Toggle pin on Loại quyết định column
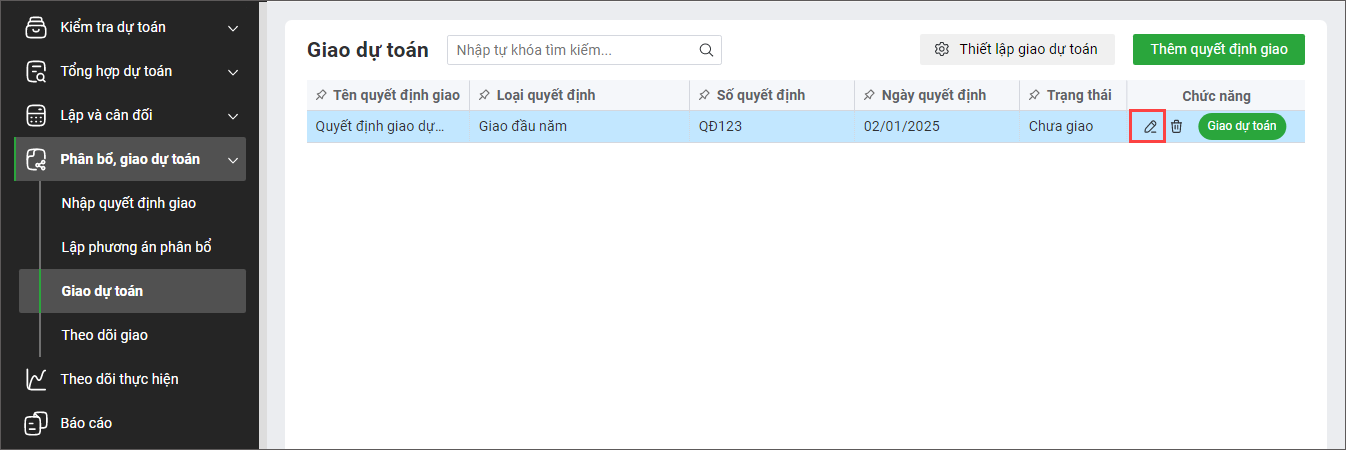The image size is (1346, 450). [x=484, y=96]
